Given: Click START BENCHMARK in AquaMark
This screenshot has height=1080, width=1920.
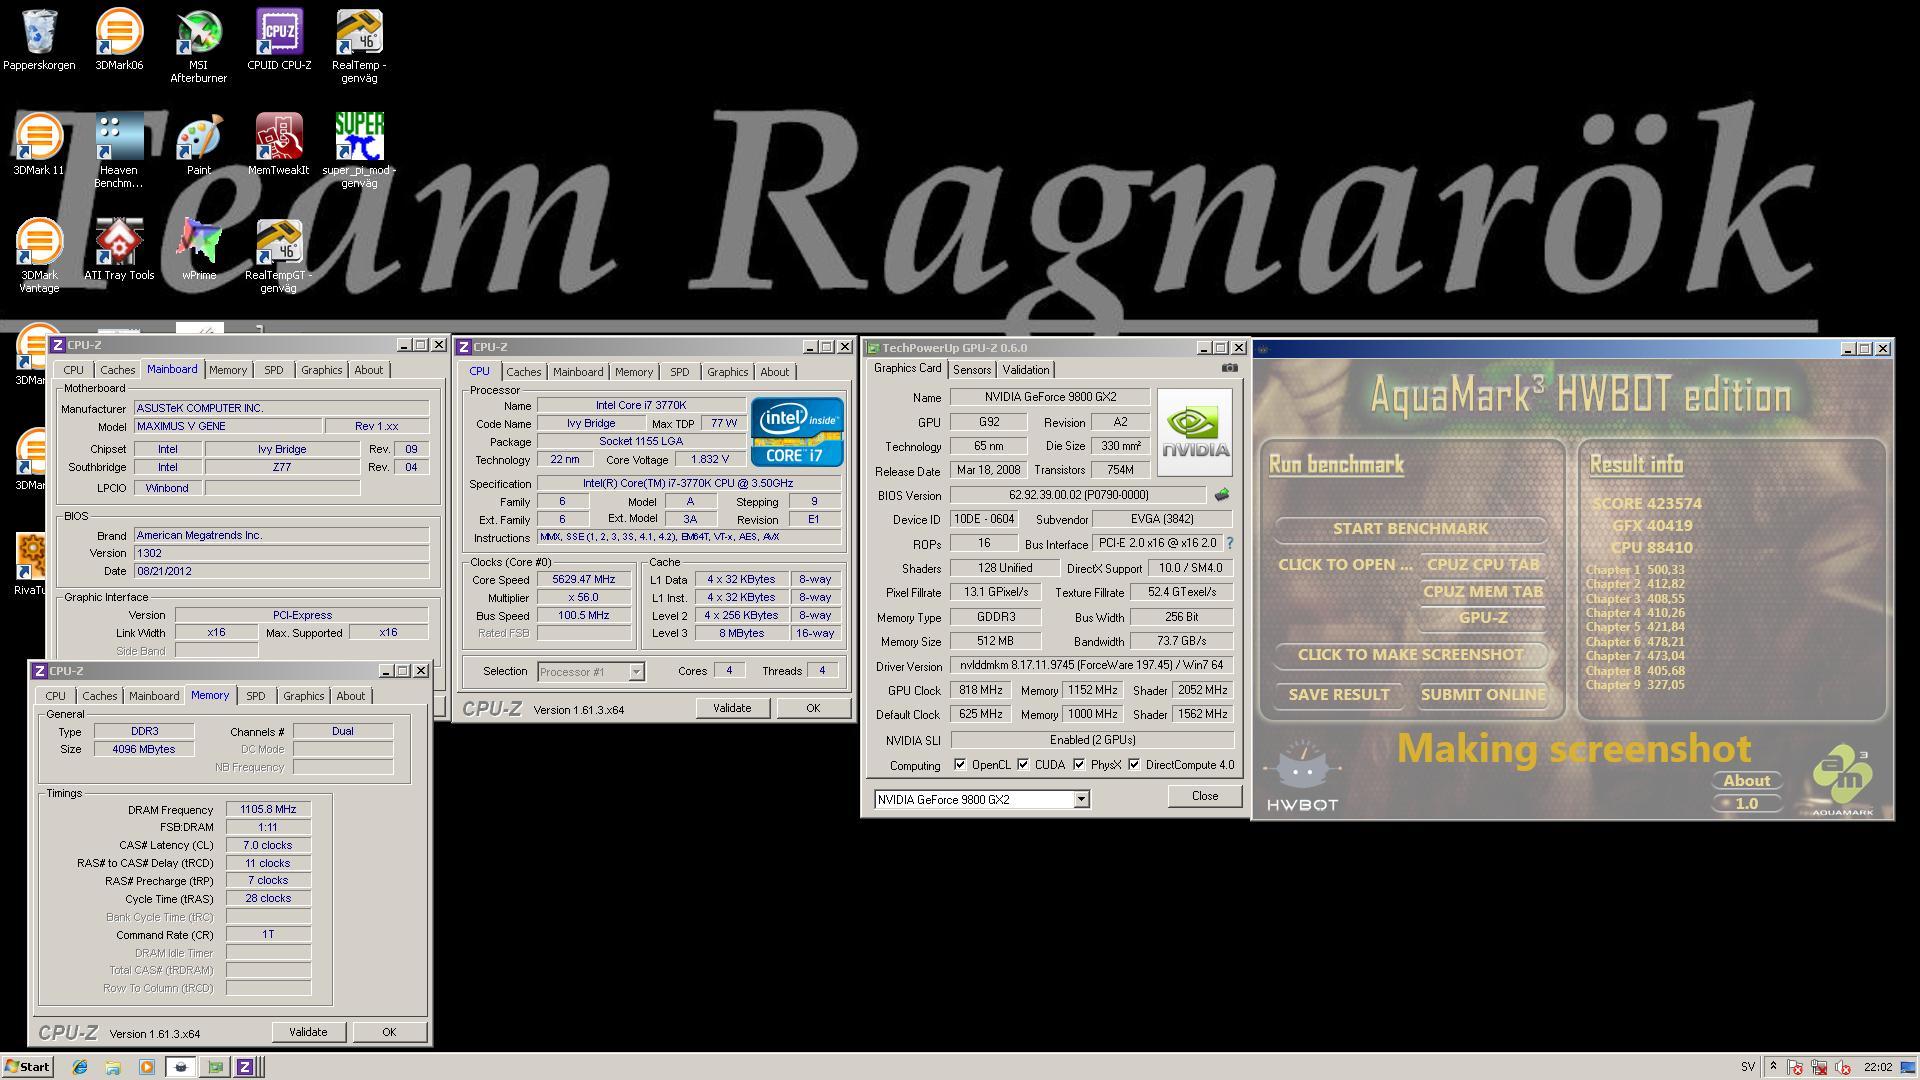Looking at the screenshot, I should click(1410, 528).
